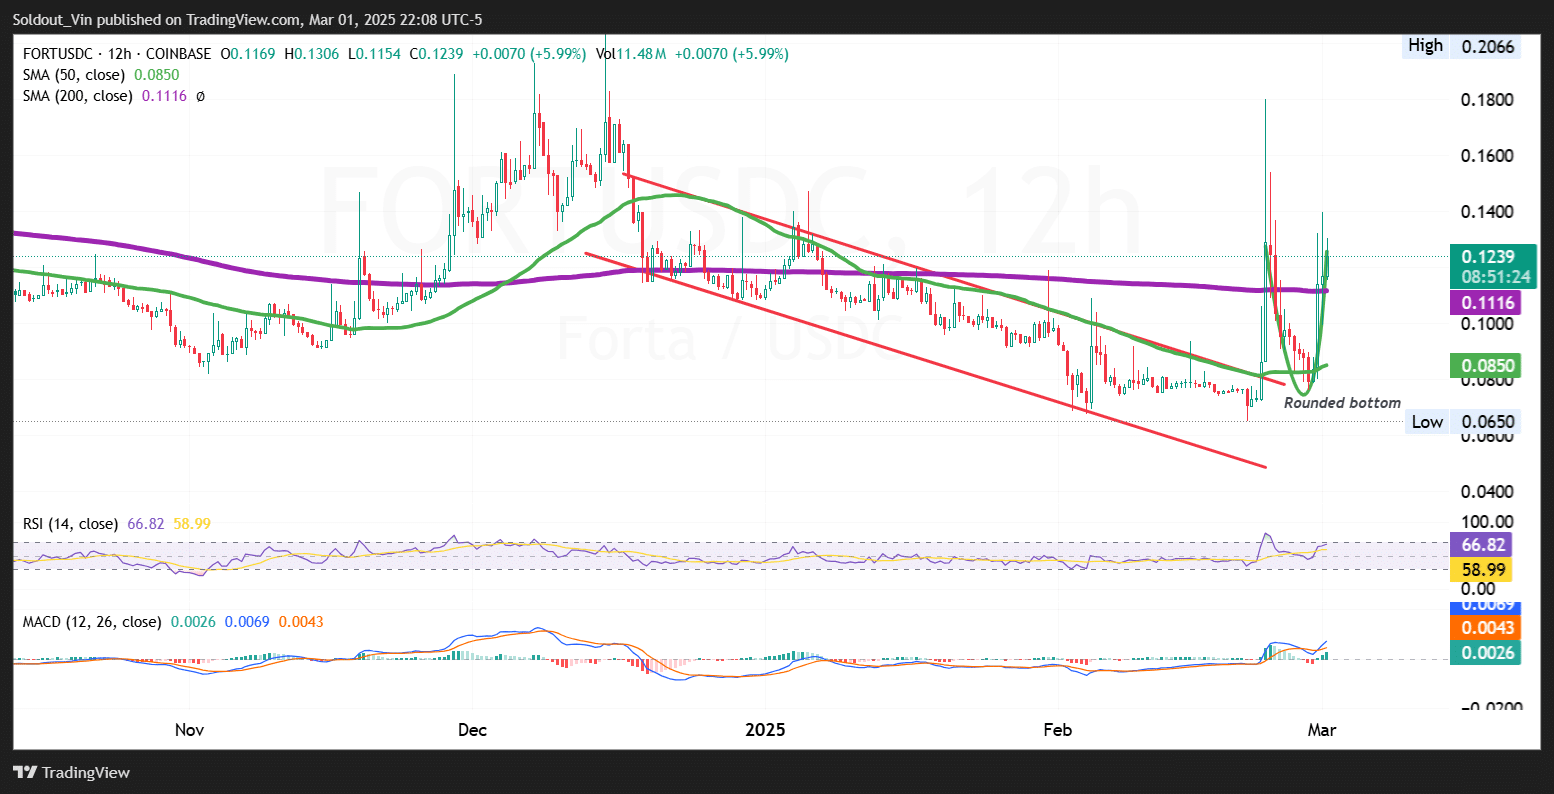Open the MACD (12, 26, close) indicator label
This screenshot has width=1554, height=794.
point(91,621)
